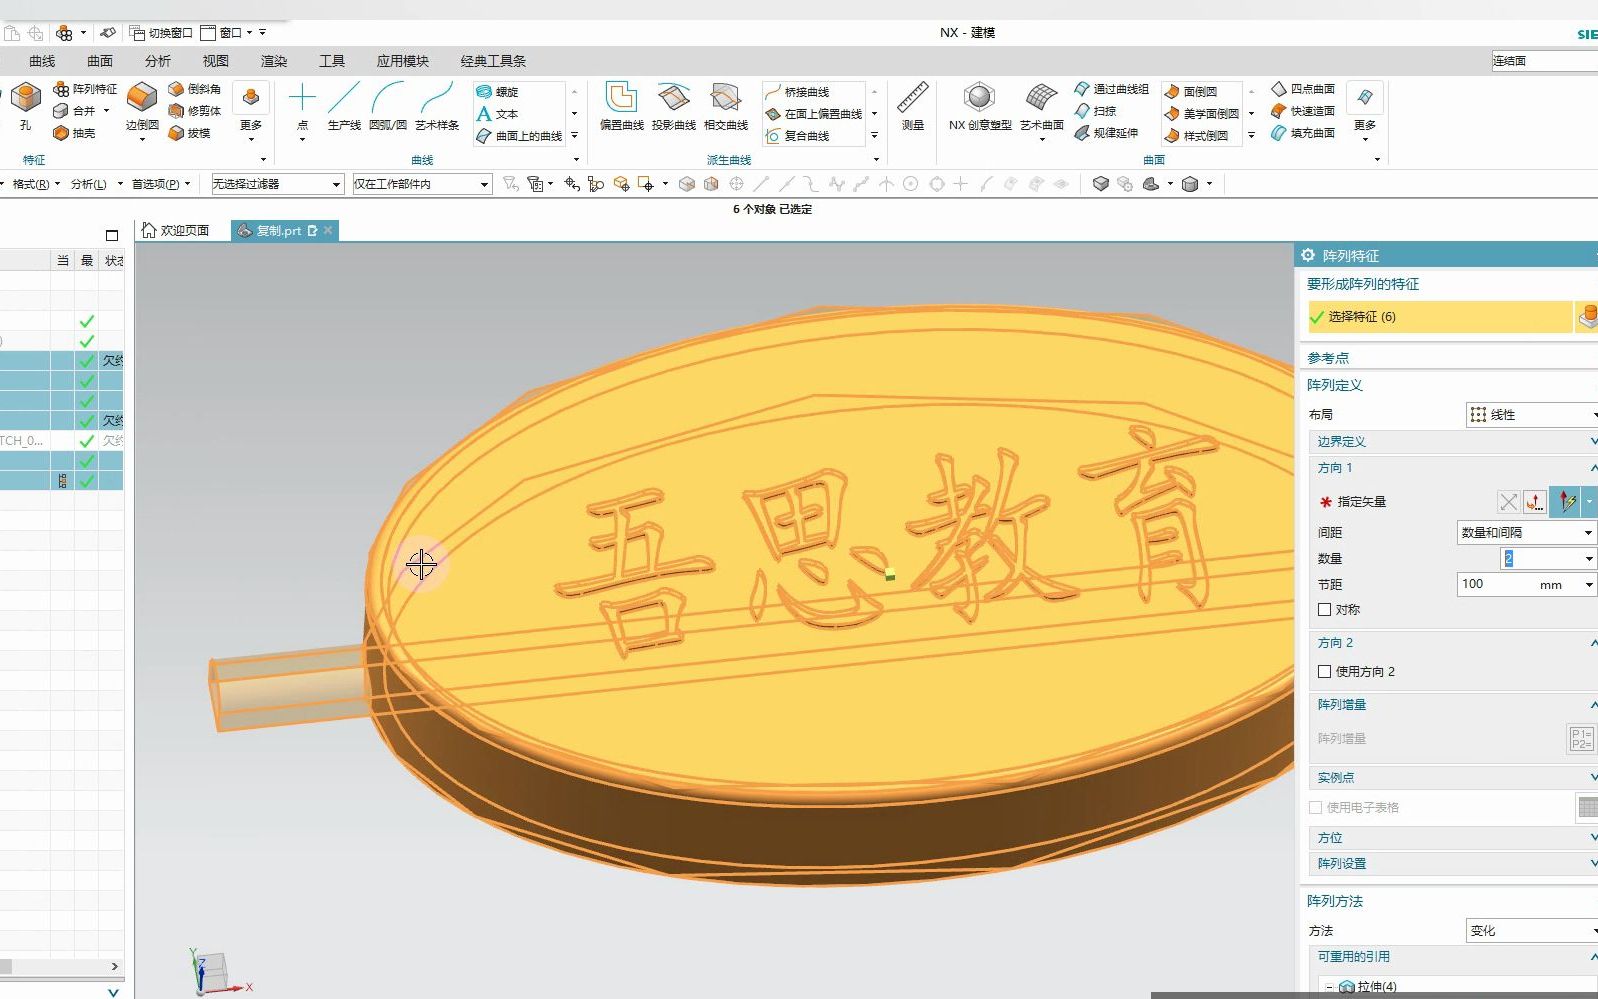Select the Studio Surface (艺术曲面) tool
1598x999 pixels.
pos(1042,106)
